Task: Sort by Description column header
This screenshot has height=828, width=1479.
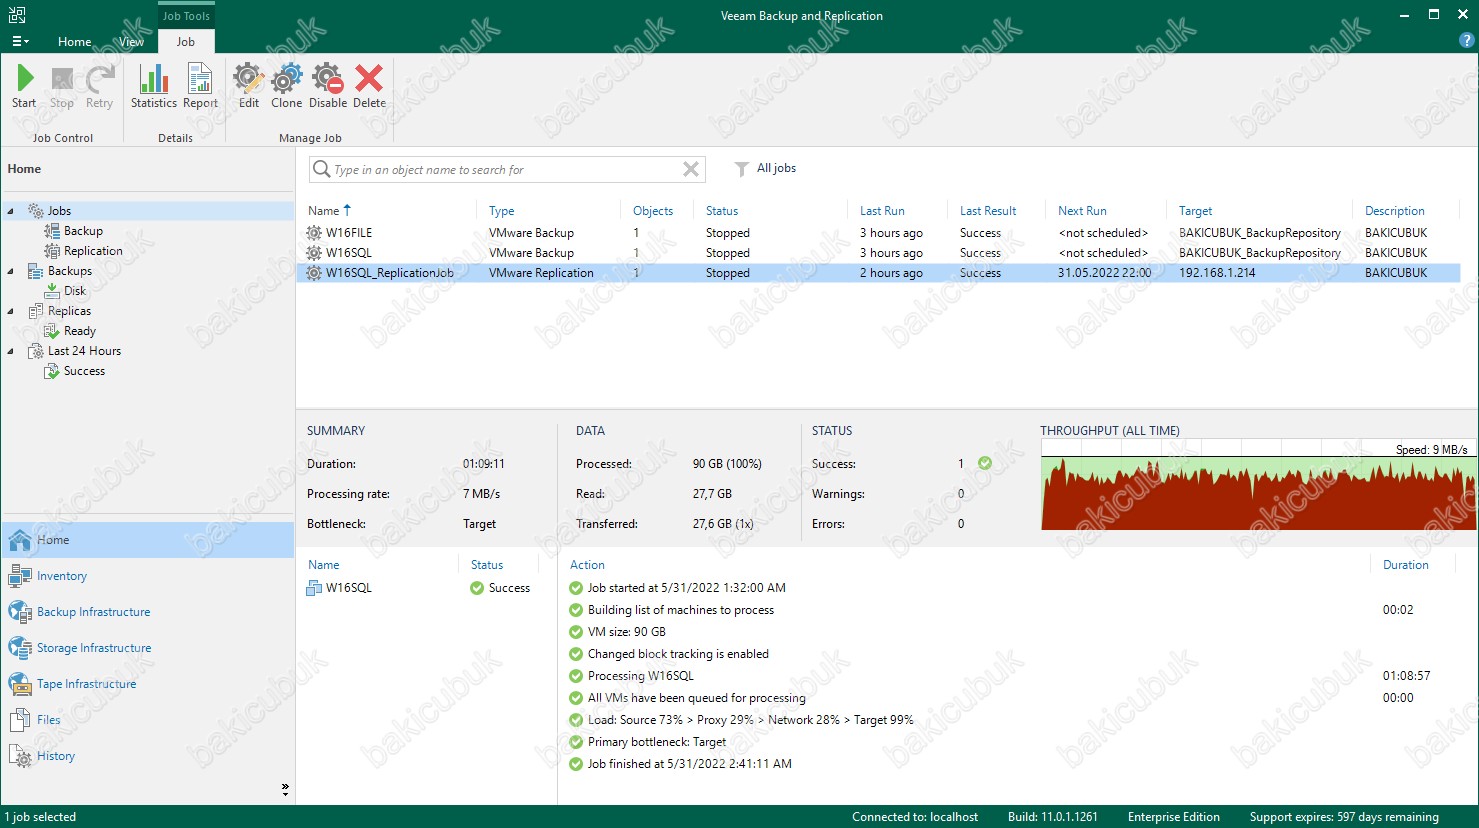Action: [1394, 211]
